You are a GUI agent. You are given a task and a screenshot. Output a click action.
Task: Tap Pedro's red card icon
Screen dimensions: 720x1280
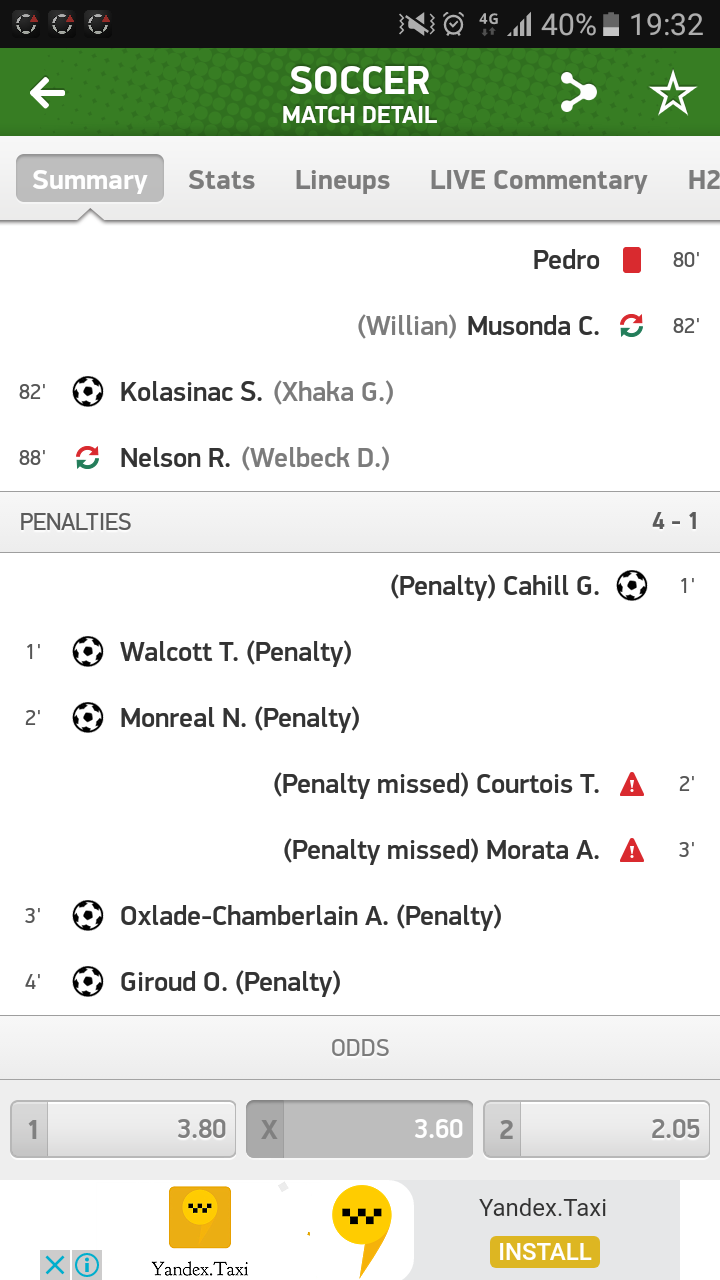point(631,260)
